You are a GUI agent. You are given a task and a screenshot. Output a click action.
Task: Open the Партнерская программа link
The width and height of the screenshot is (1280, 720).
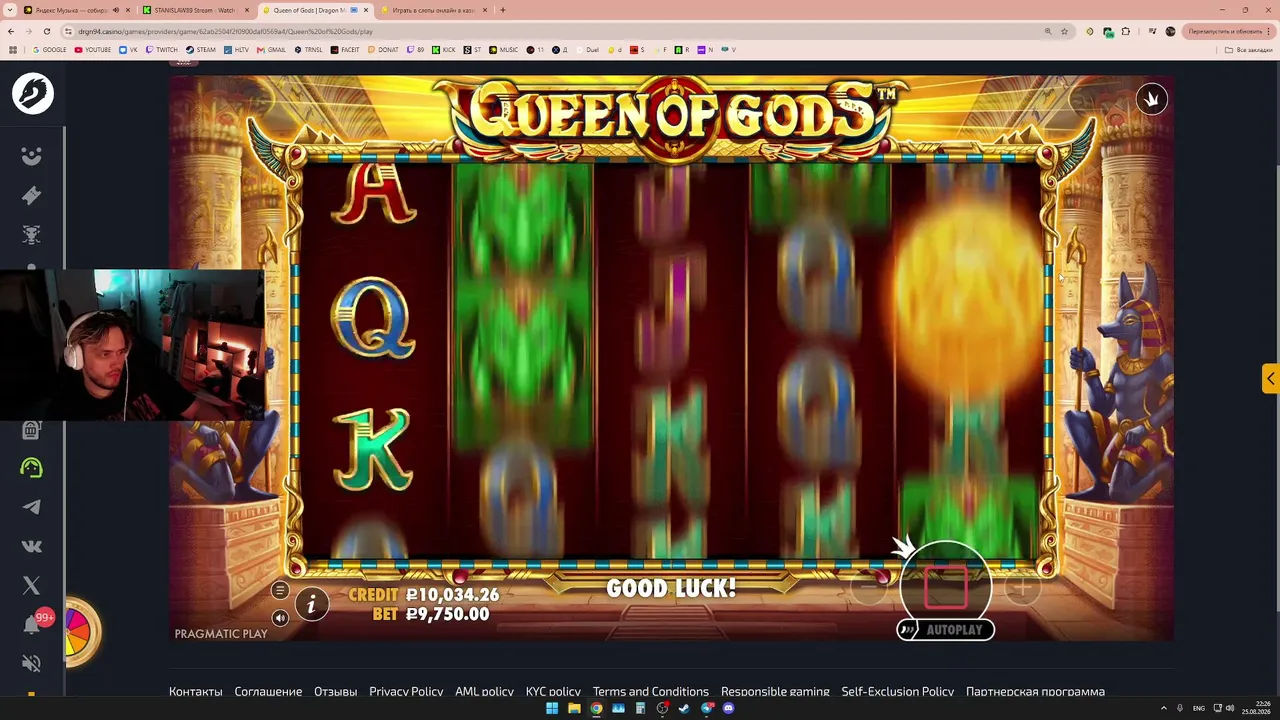coord(1035,692)
